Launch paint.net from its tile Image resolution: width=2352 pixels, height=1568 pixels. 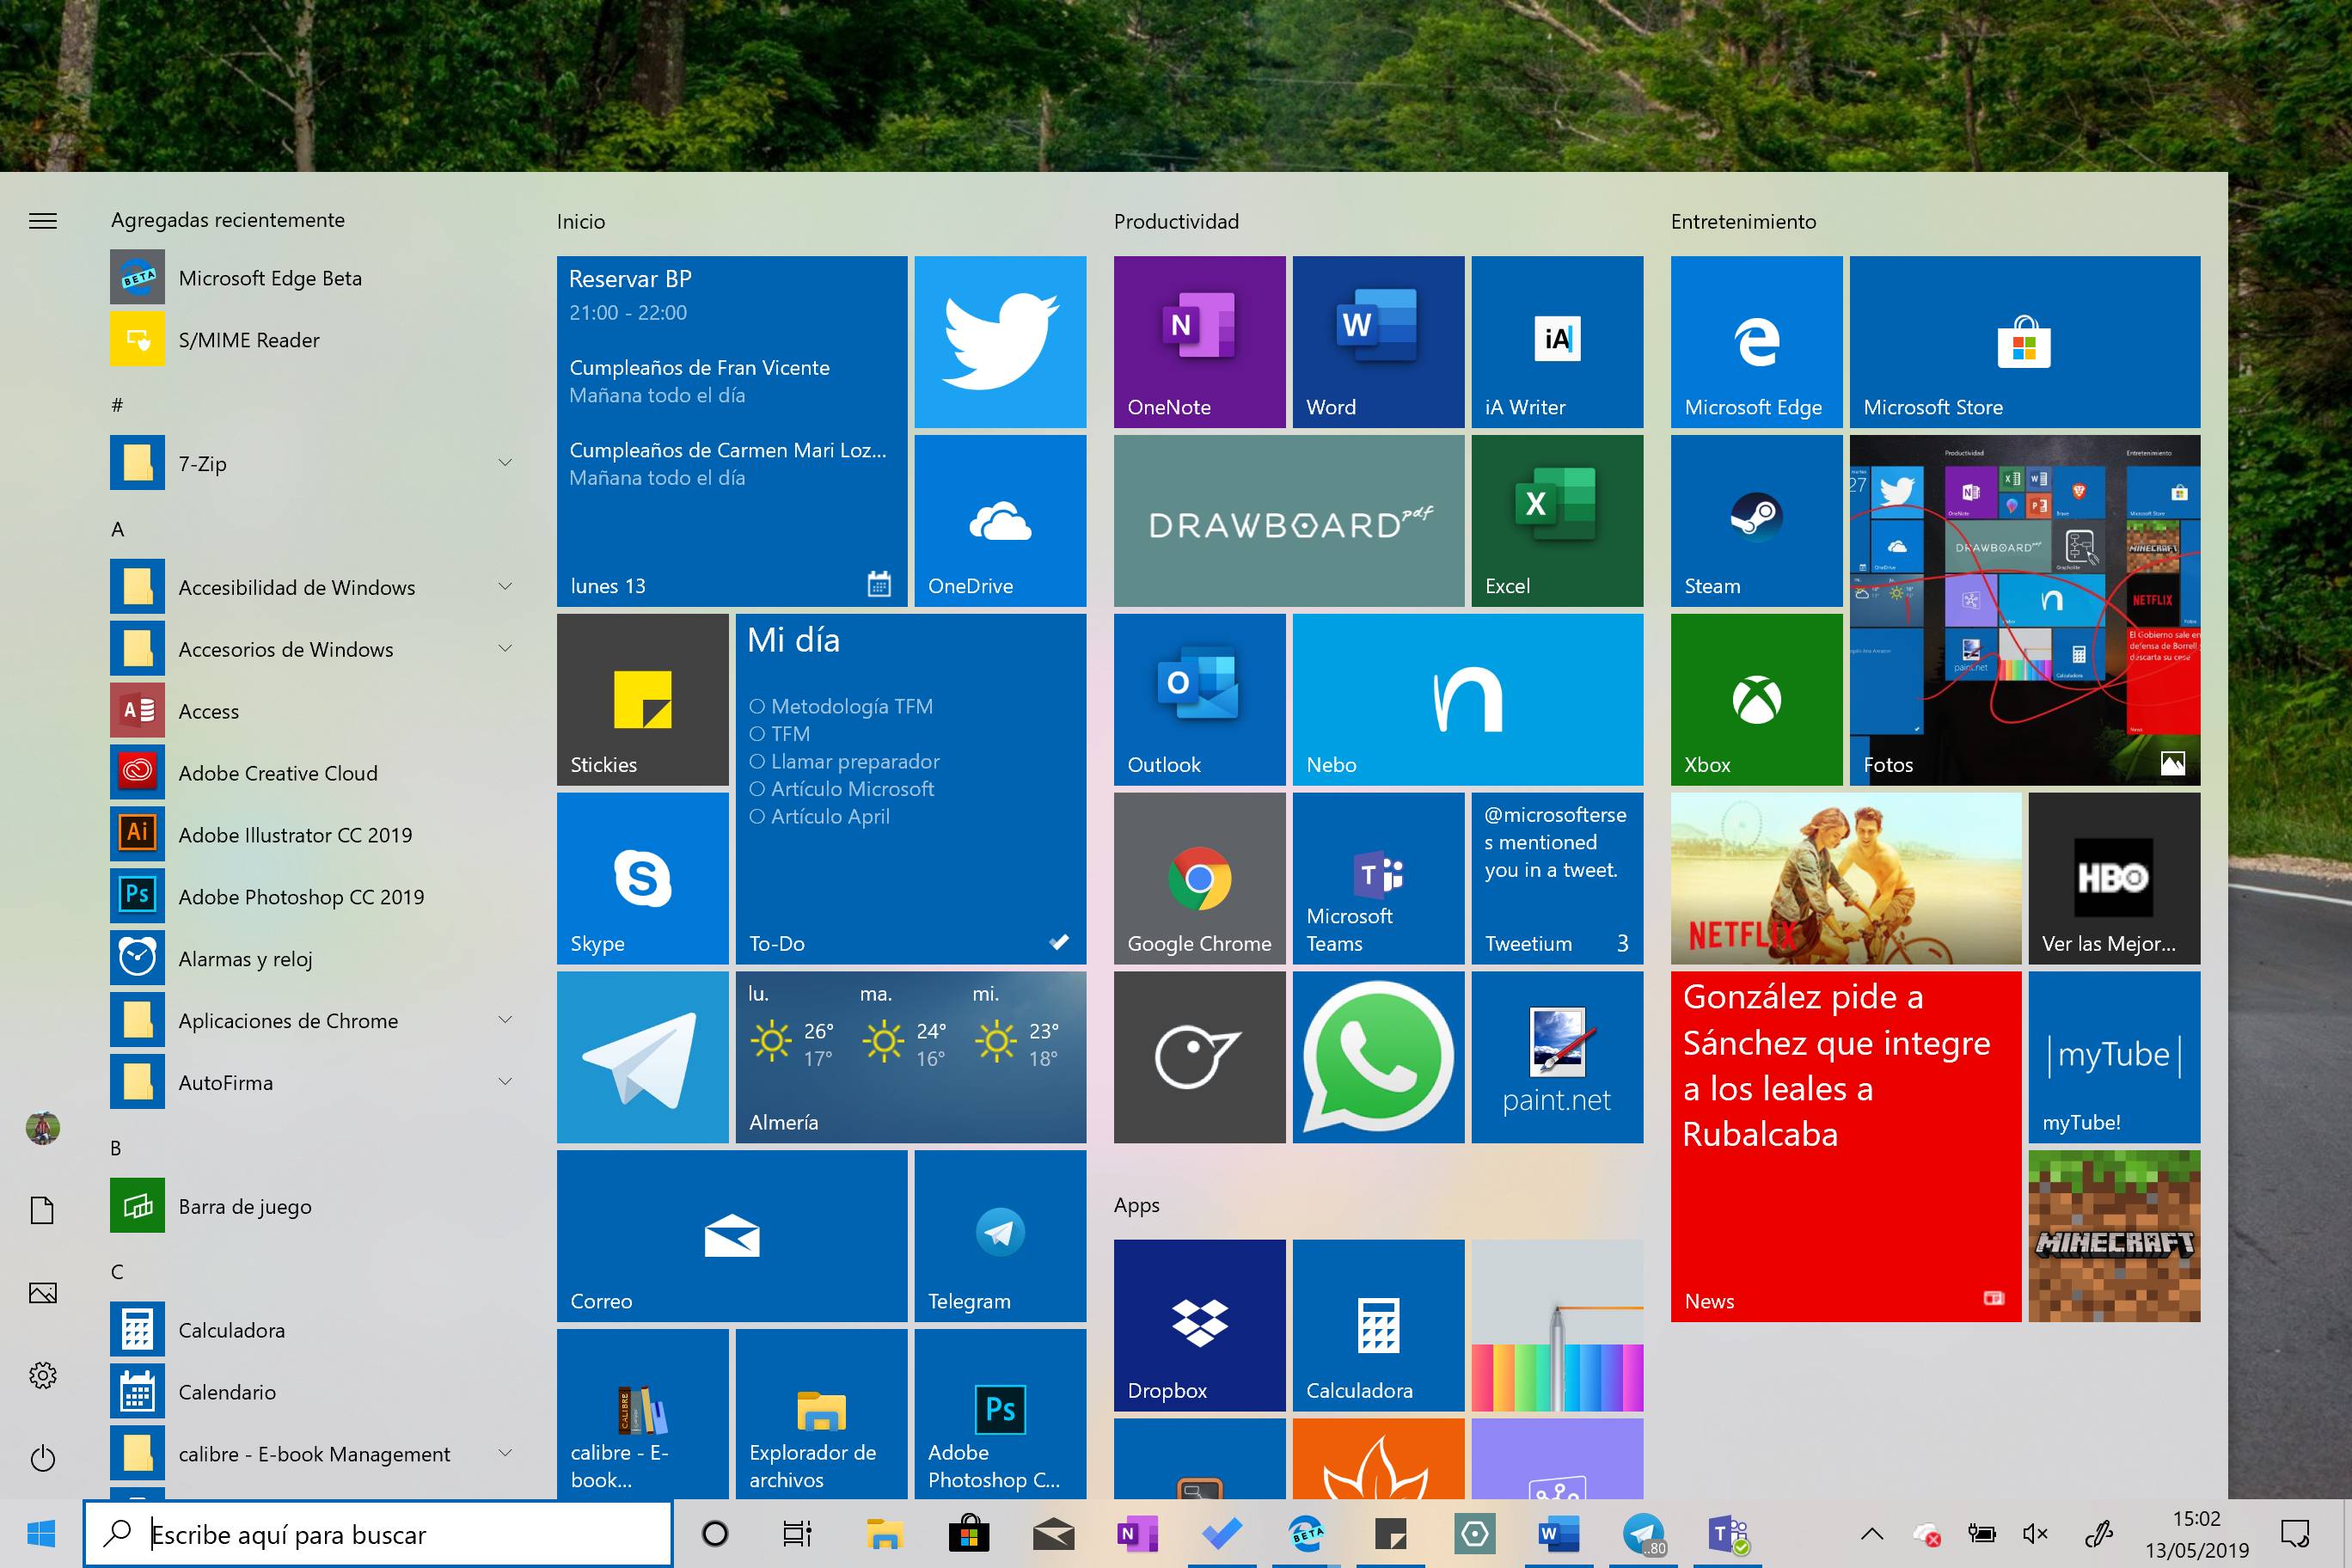(1556, 1056)
